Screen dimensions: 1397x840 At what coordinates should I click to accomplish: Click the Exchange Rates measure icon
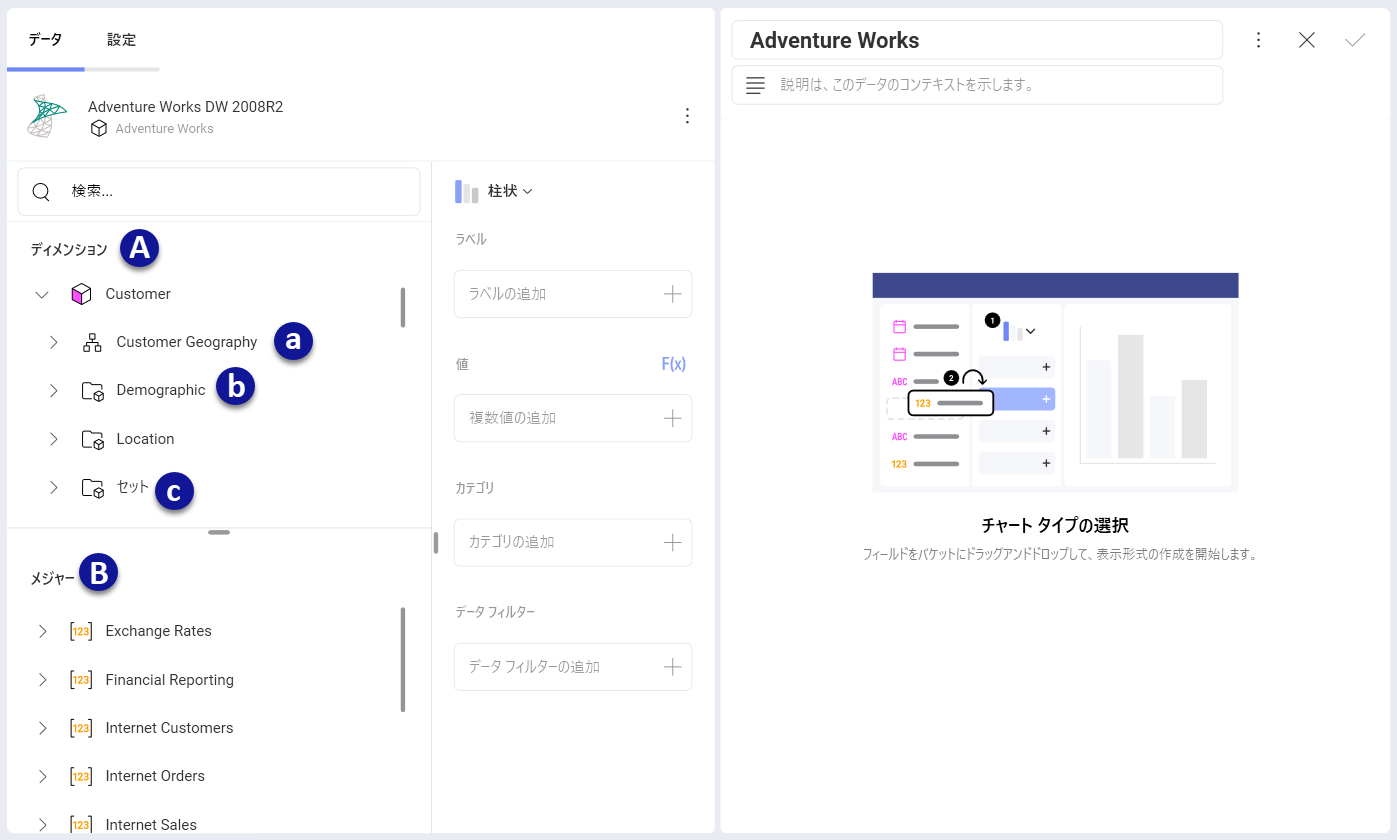[82, 631]
